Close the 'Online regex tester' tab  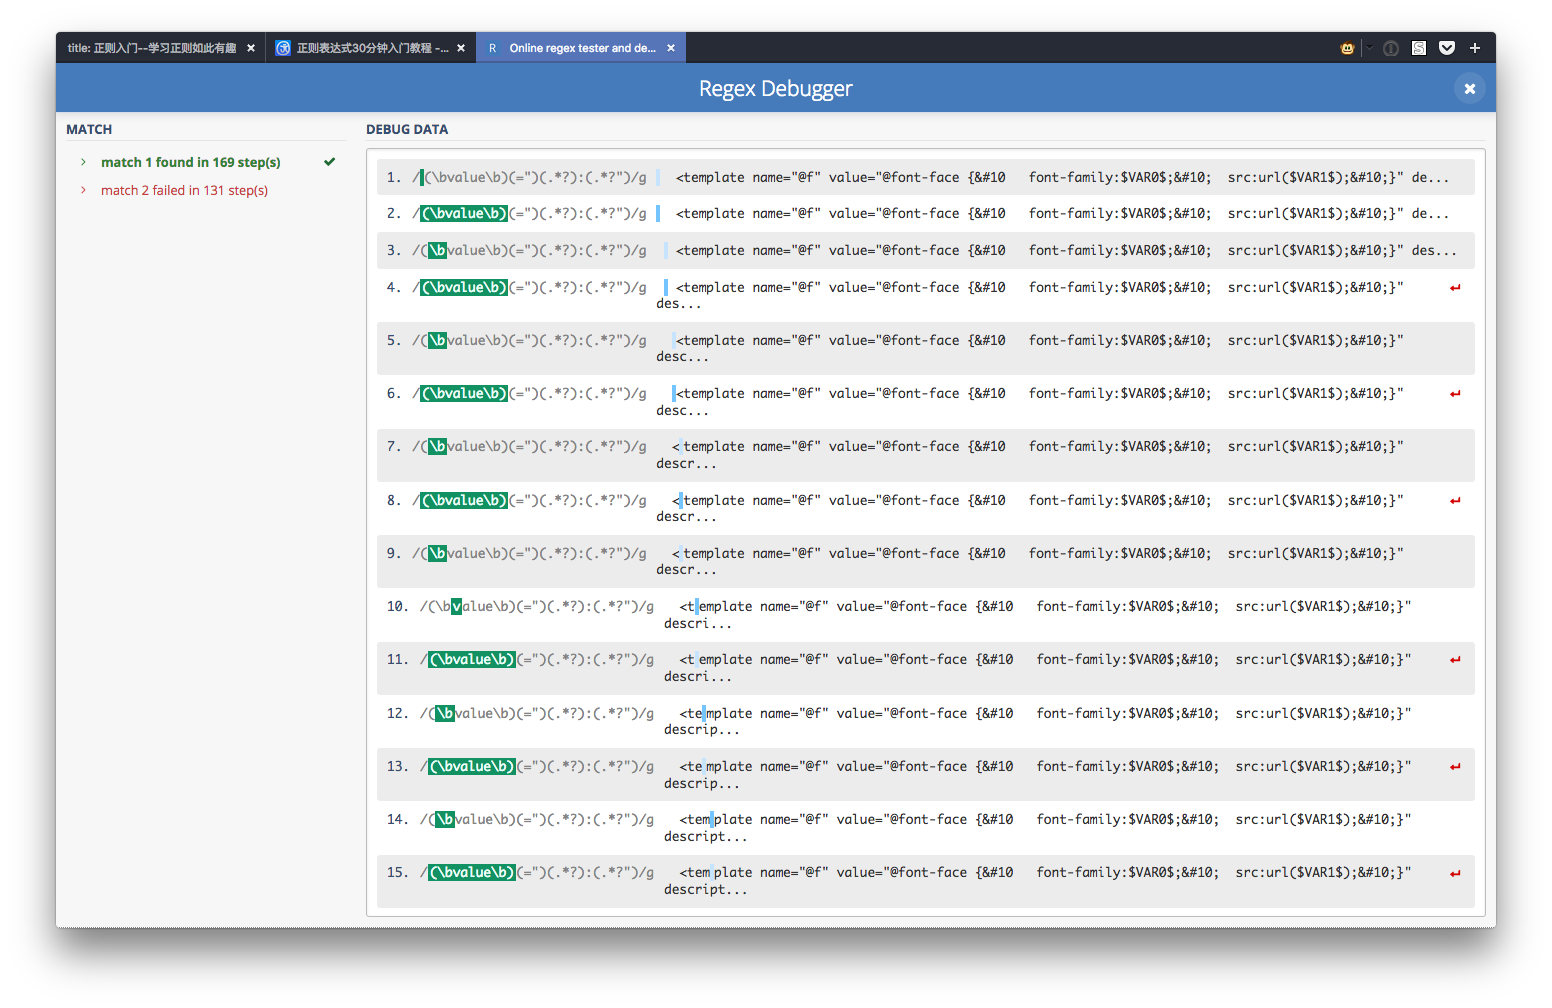[671, 48]
